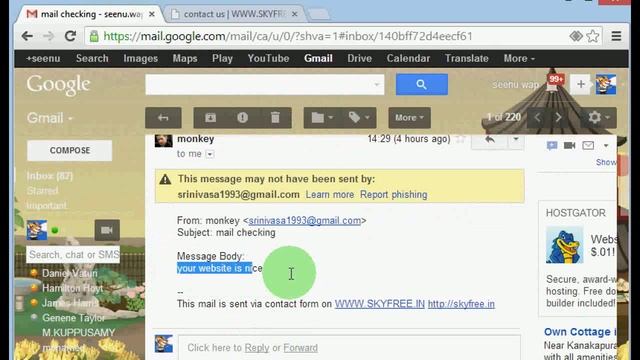Click the envelope icon in people panel
The width and height of the screenshot is (640, 360).
[588, 145]
